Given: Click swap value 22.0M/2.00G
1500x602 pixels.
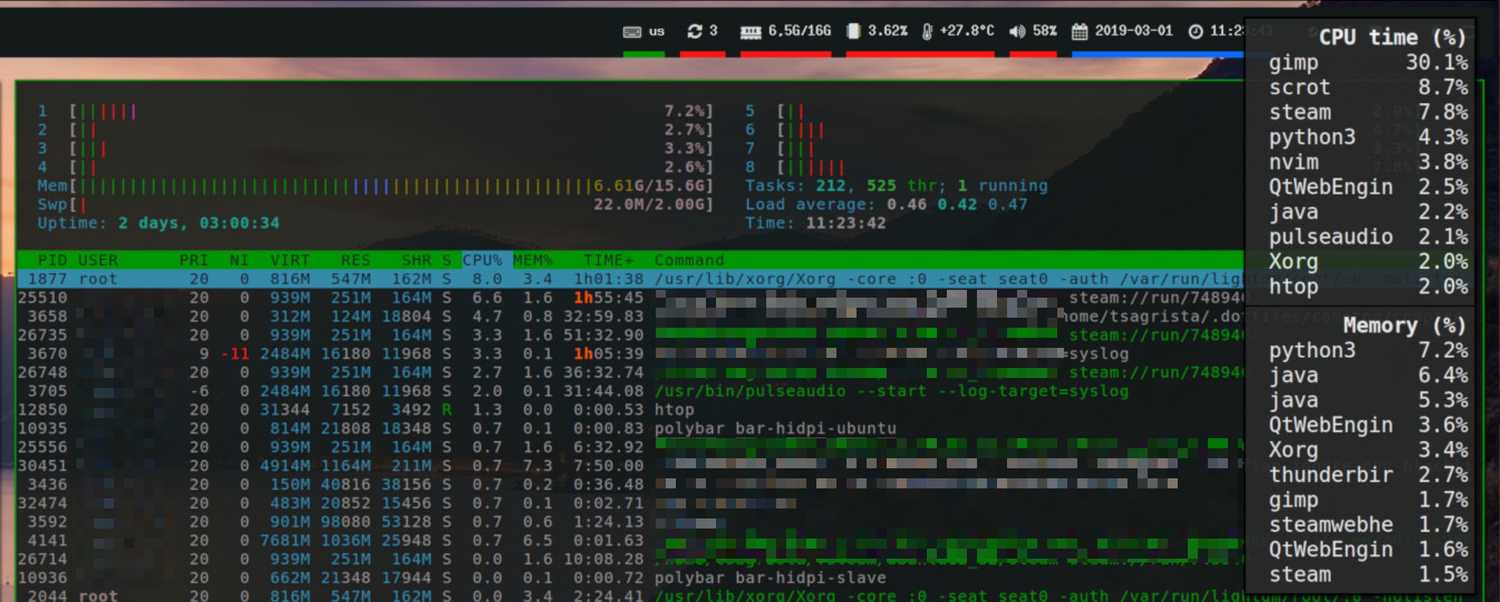Looking at the screenshot, I should [650, 204].
